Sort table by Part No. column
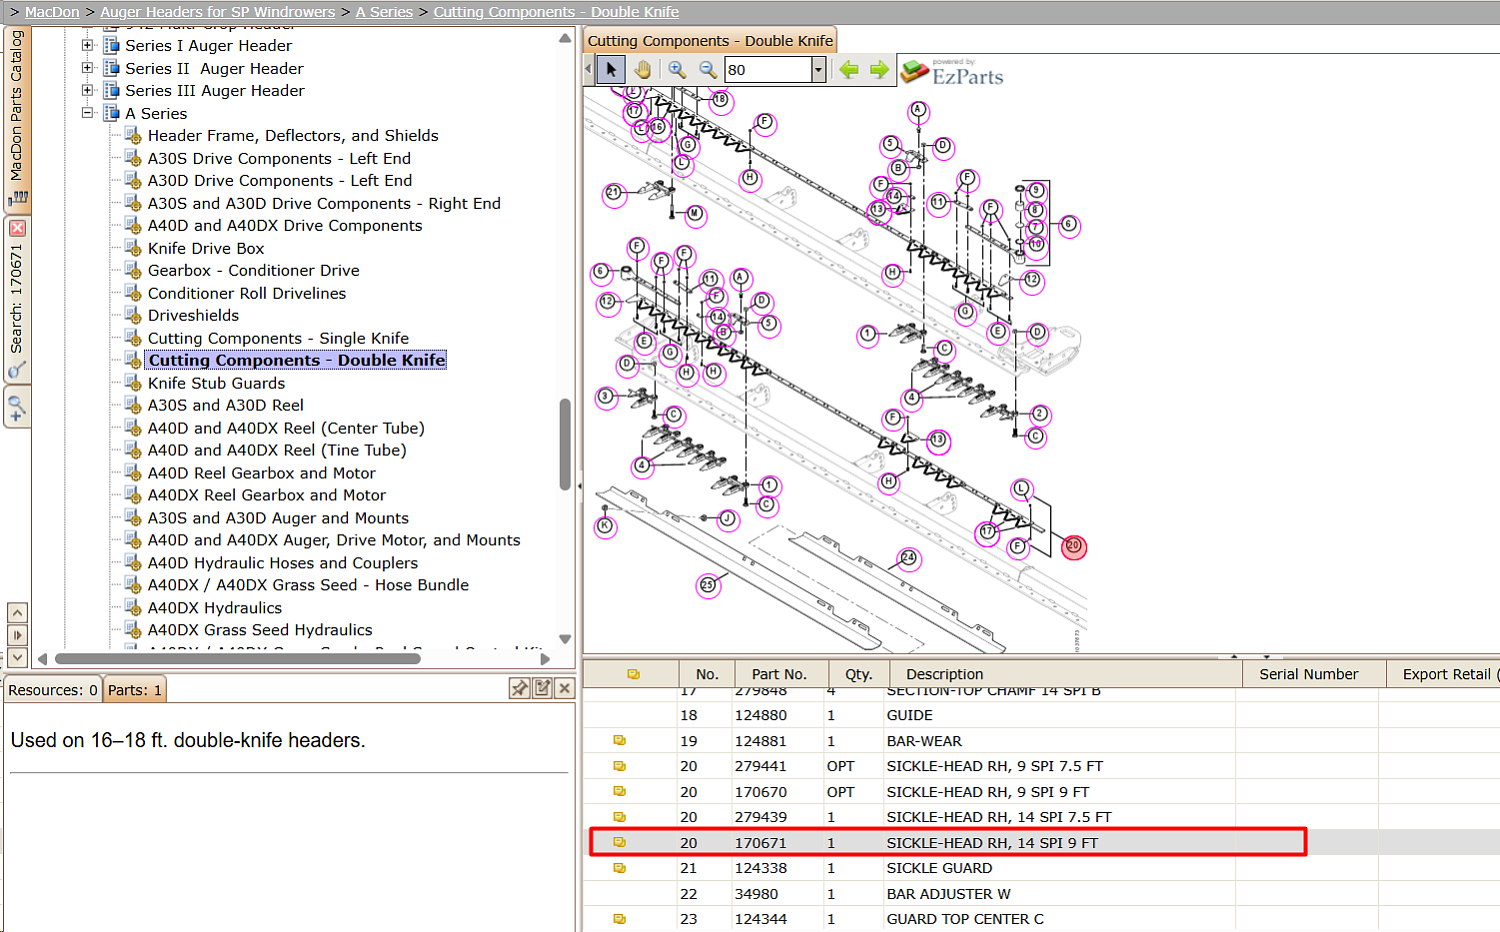The image size is (1500, 932). (x=779, y=674)
